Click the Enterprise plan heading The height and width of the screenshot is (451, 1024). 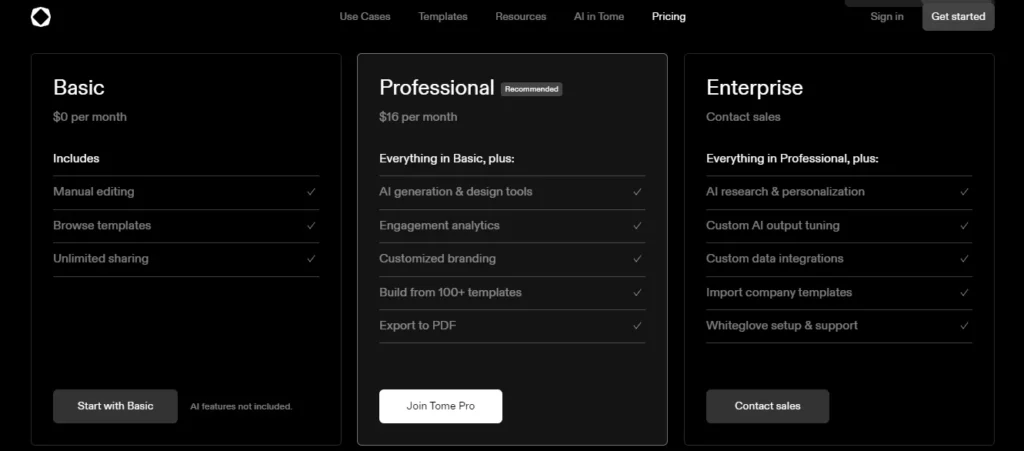(754, 87)
